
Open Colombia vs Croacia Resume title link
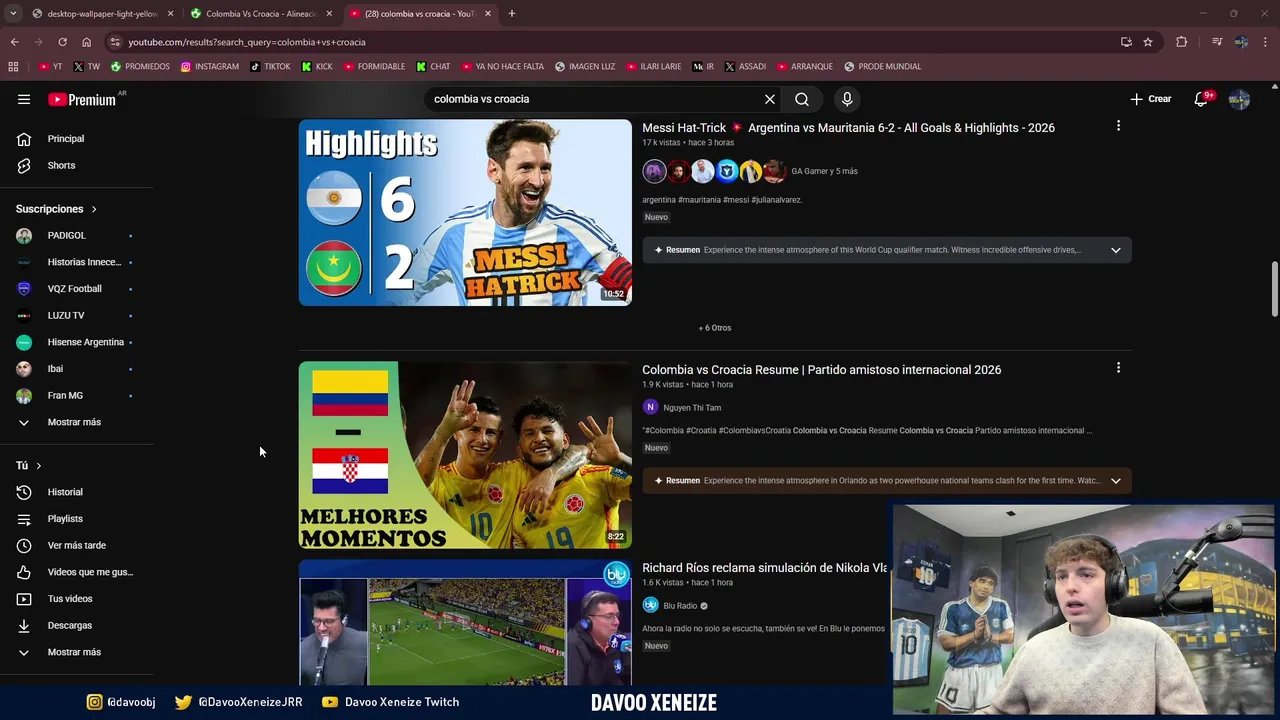(x=821, y=370)
